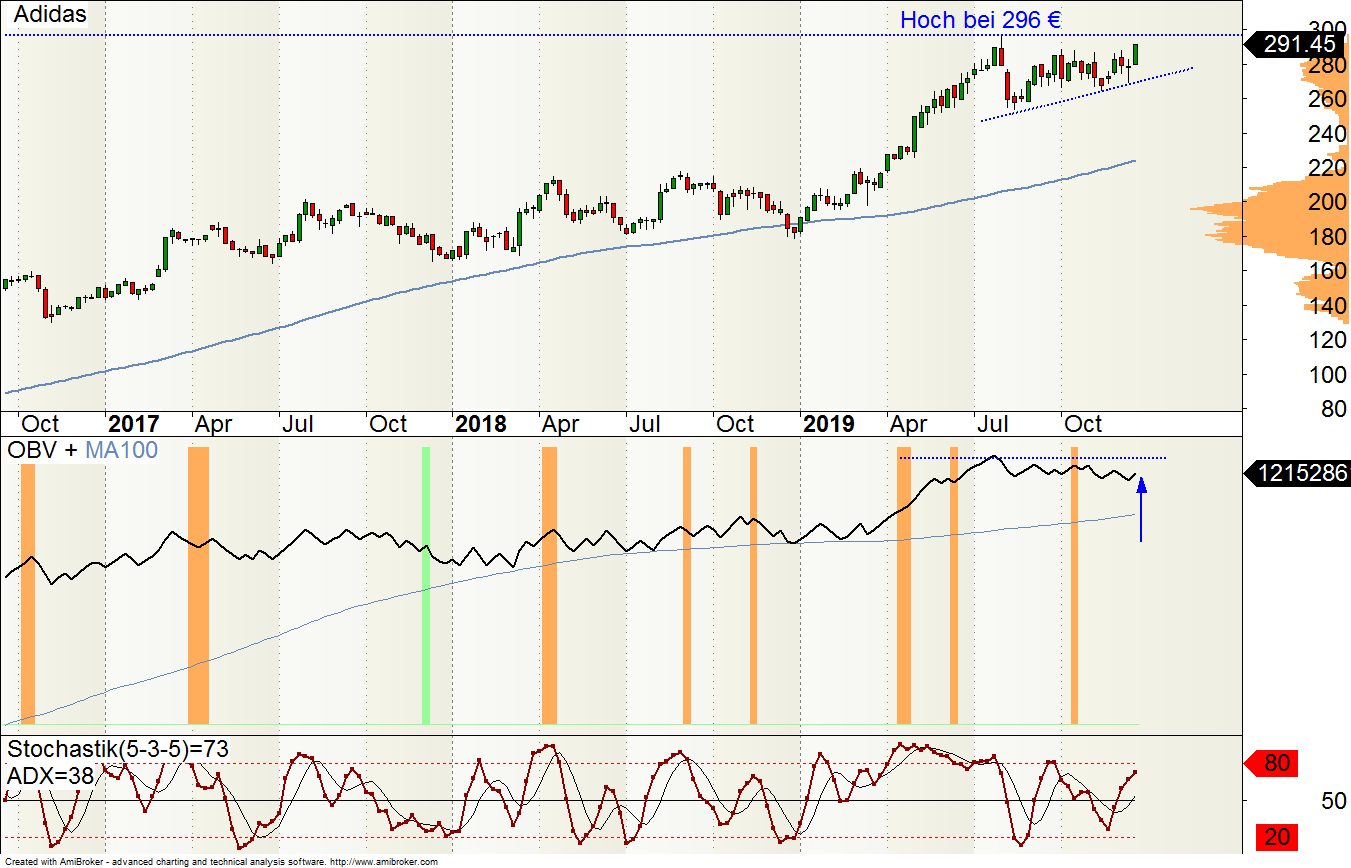1351x868 pixels.
Task: Open the amibroker.com link in footer
Action: (x=384, y=861)
